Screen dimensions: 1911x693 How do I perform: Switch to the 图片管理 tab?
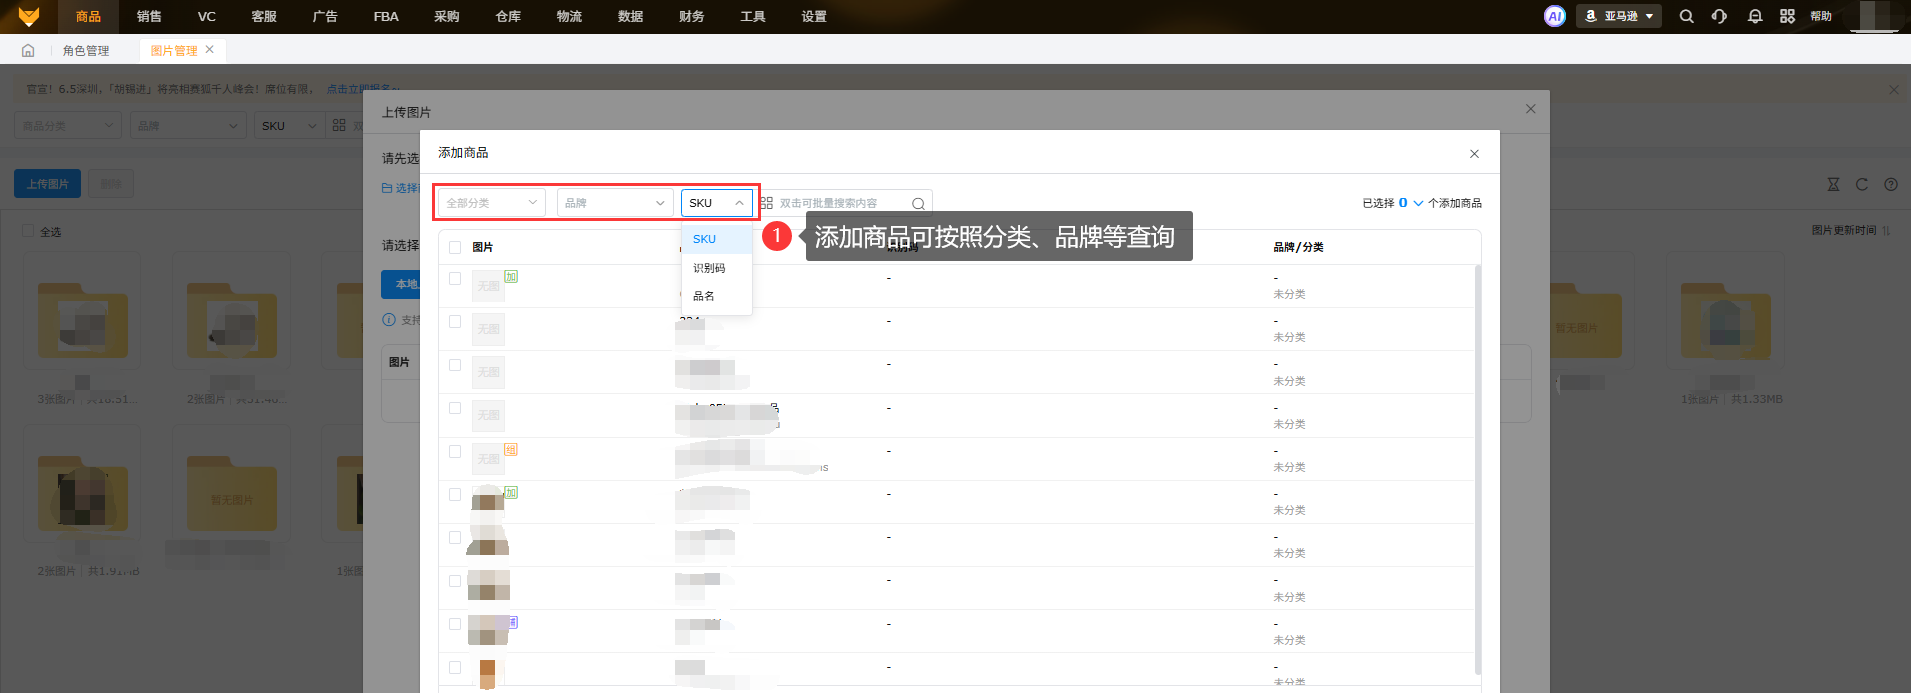coord(174,50)
